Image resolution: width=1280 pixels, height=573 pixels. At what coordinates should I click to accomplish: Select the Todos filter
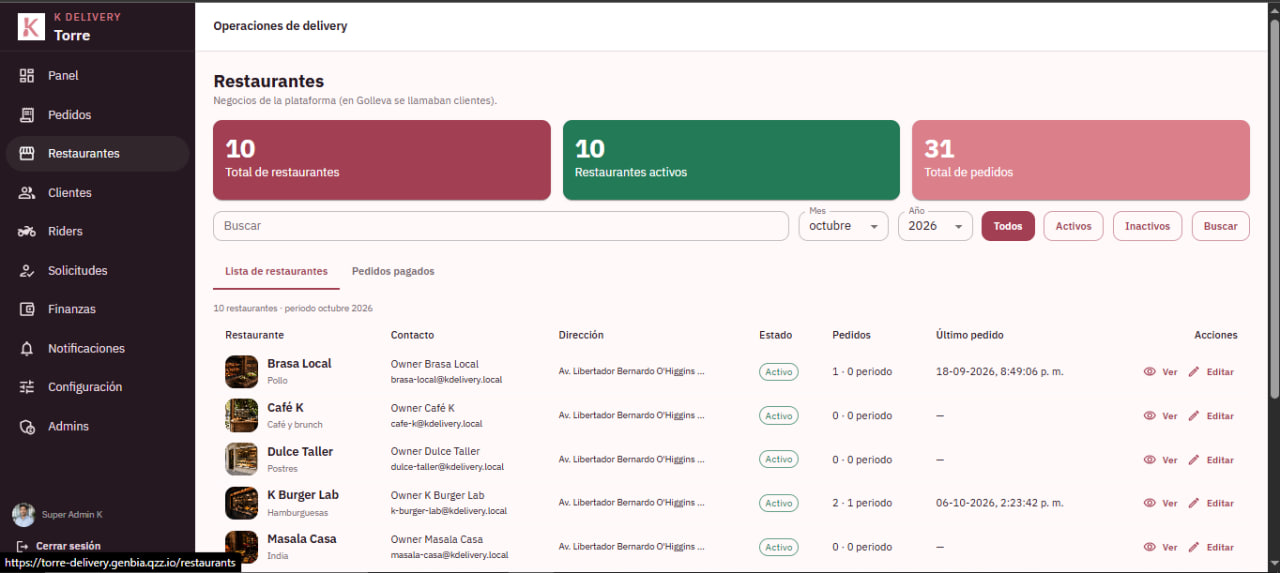[x=1008, y=226]
